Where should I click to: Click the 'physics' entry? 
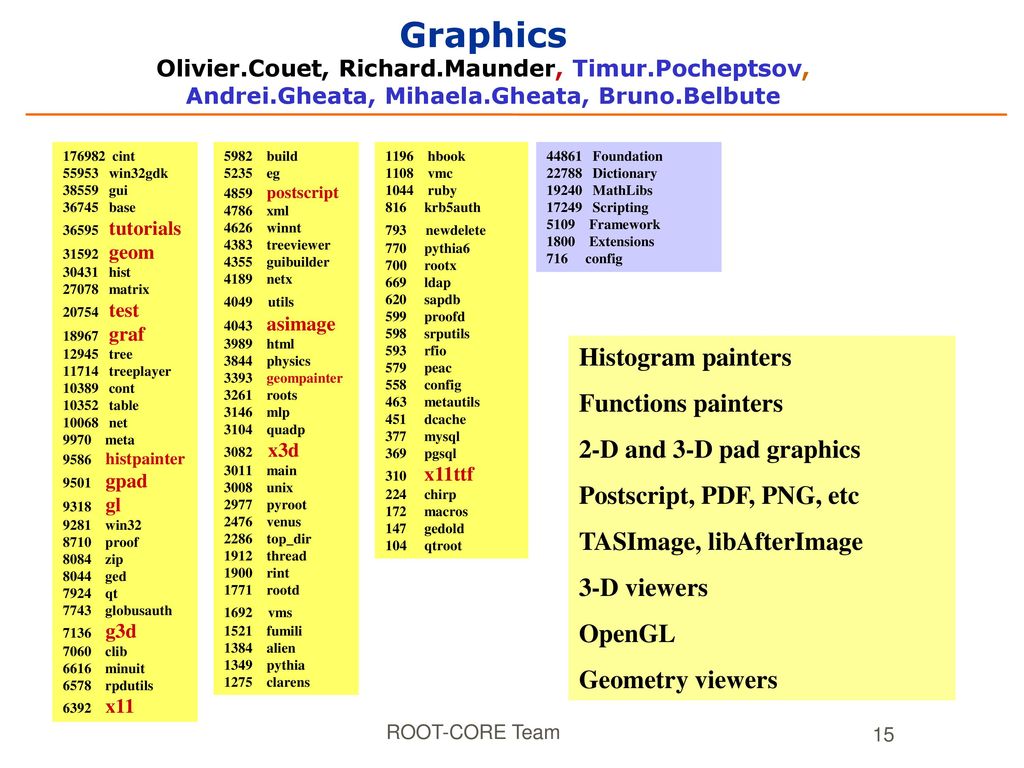pos(289,362)
